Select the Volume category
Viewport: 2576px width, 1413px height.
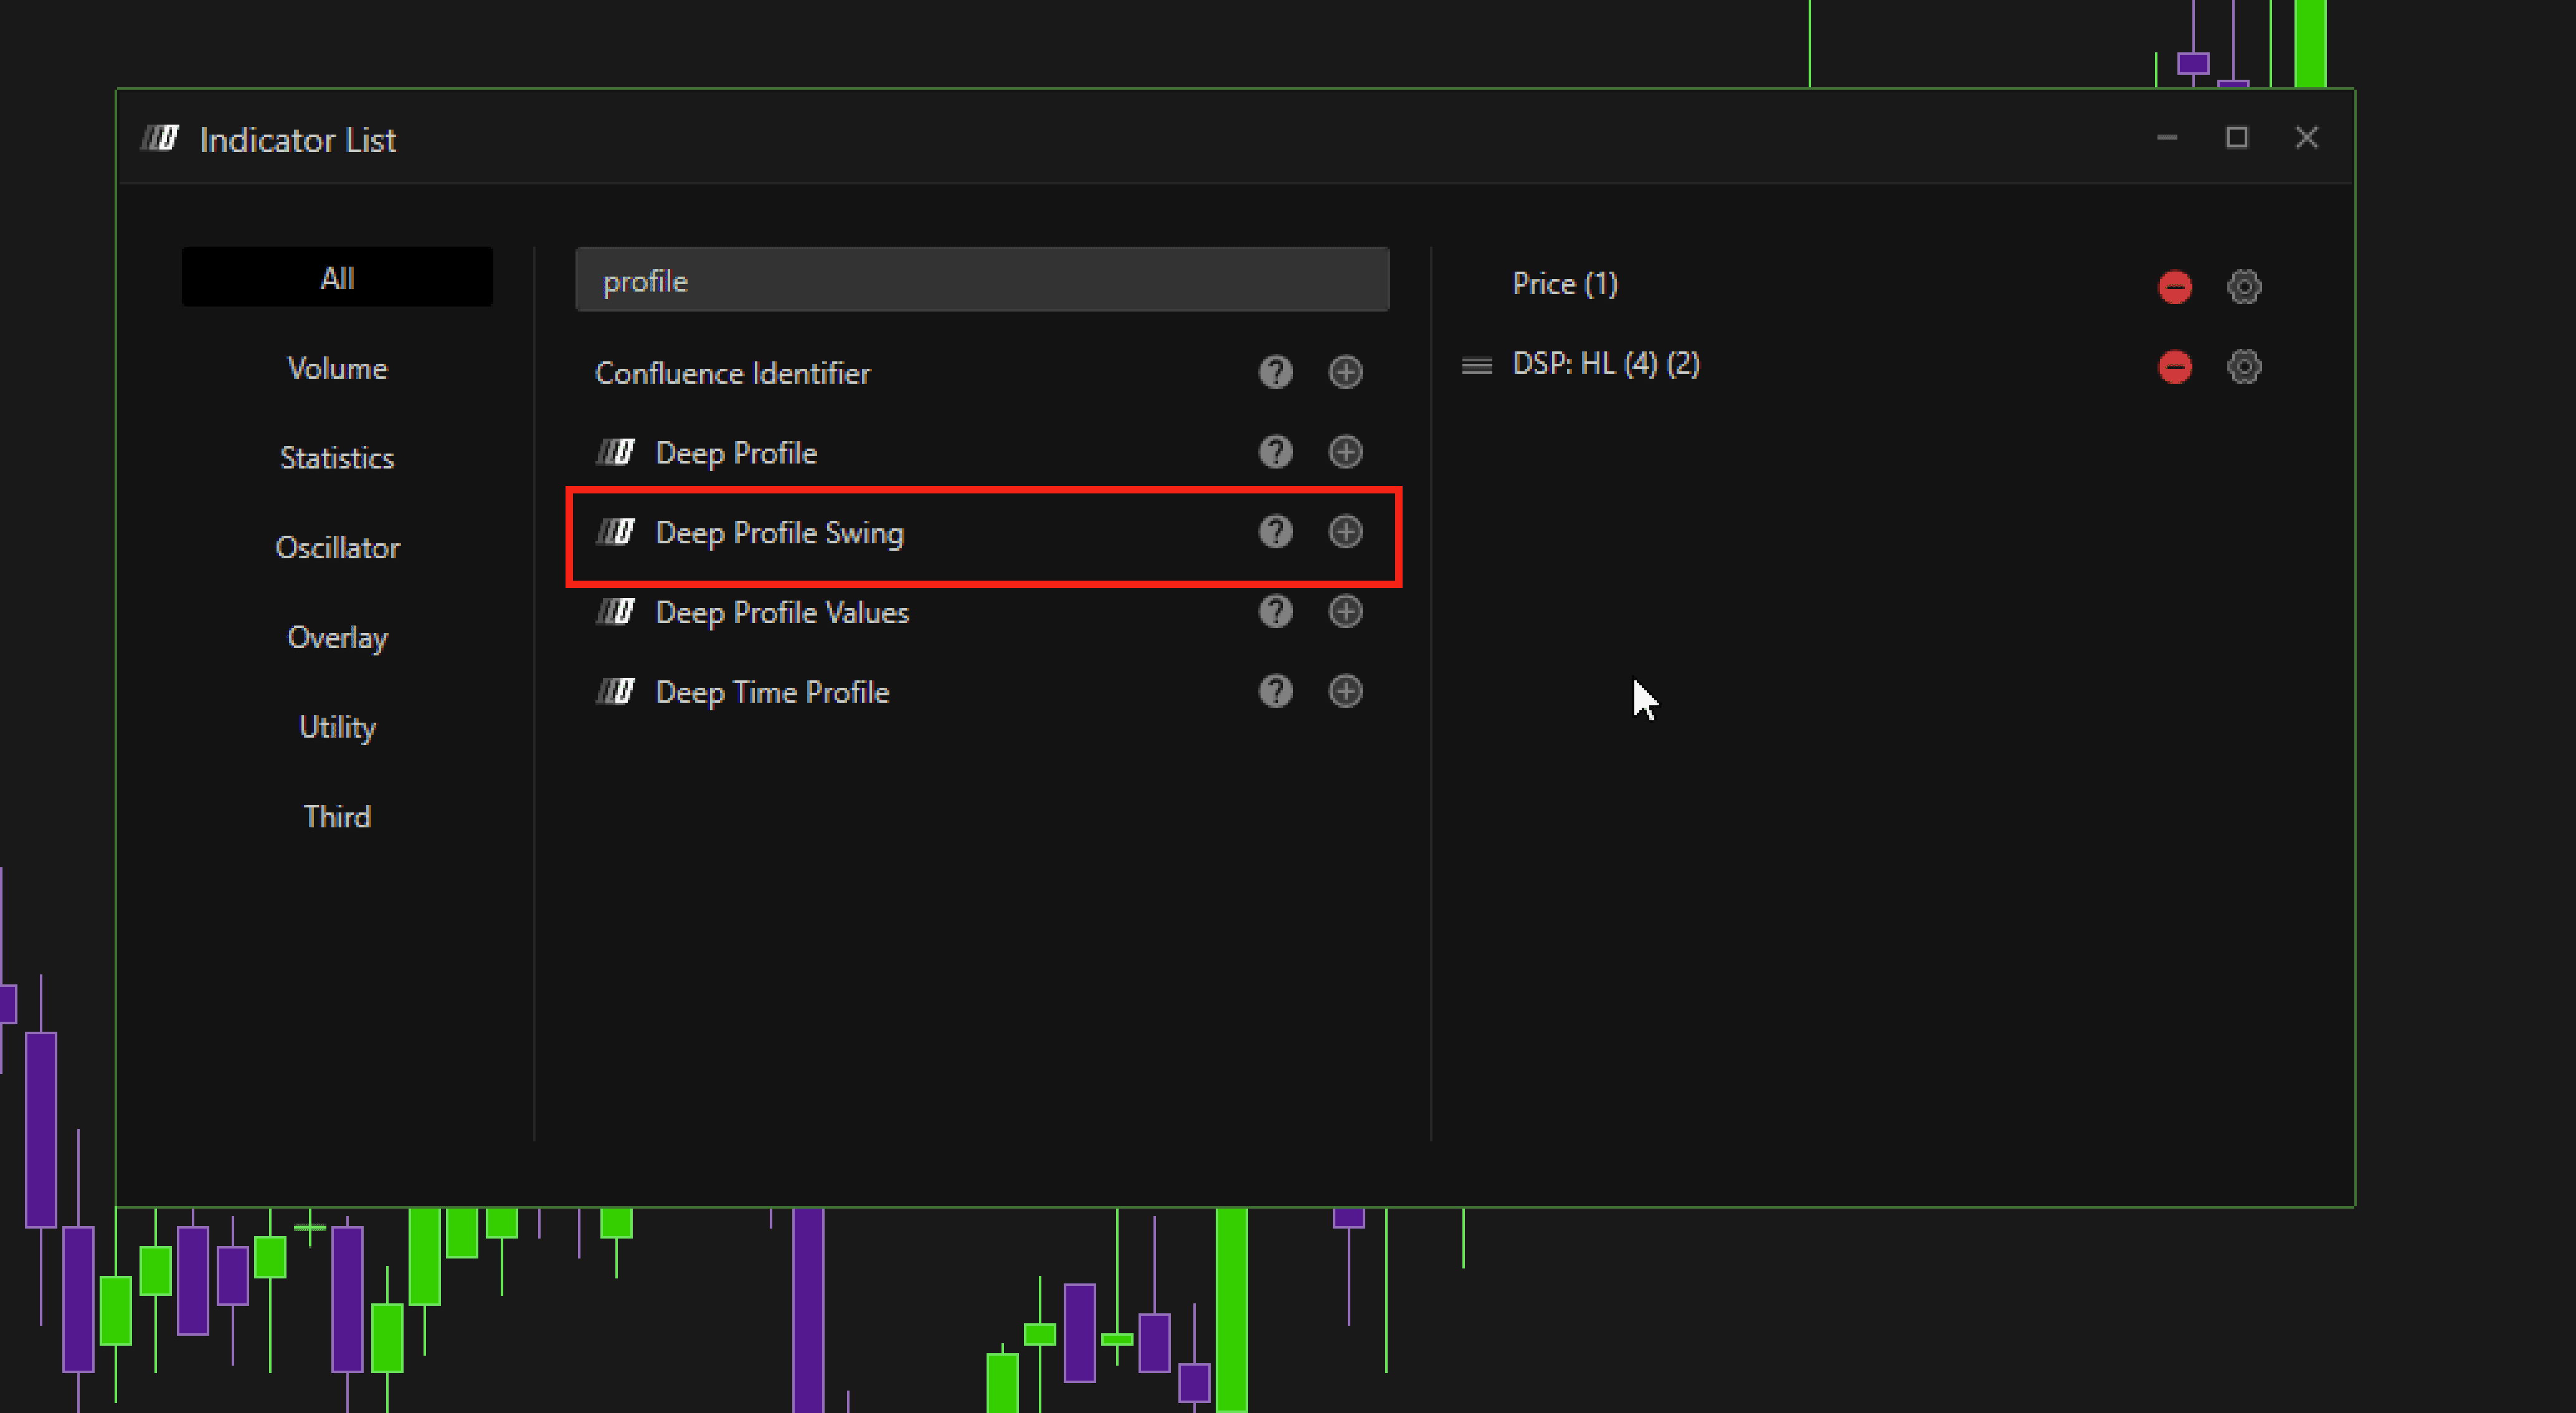click(x=337, y=368)
